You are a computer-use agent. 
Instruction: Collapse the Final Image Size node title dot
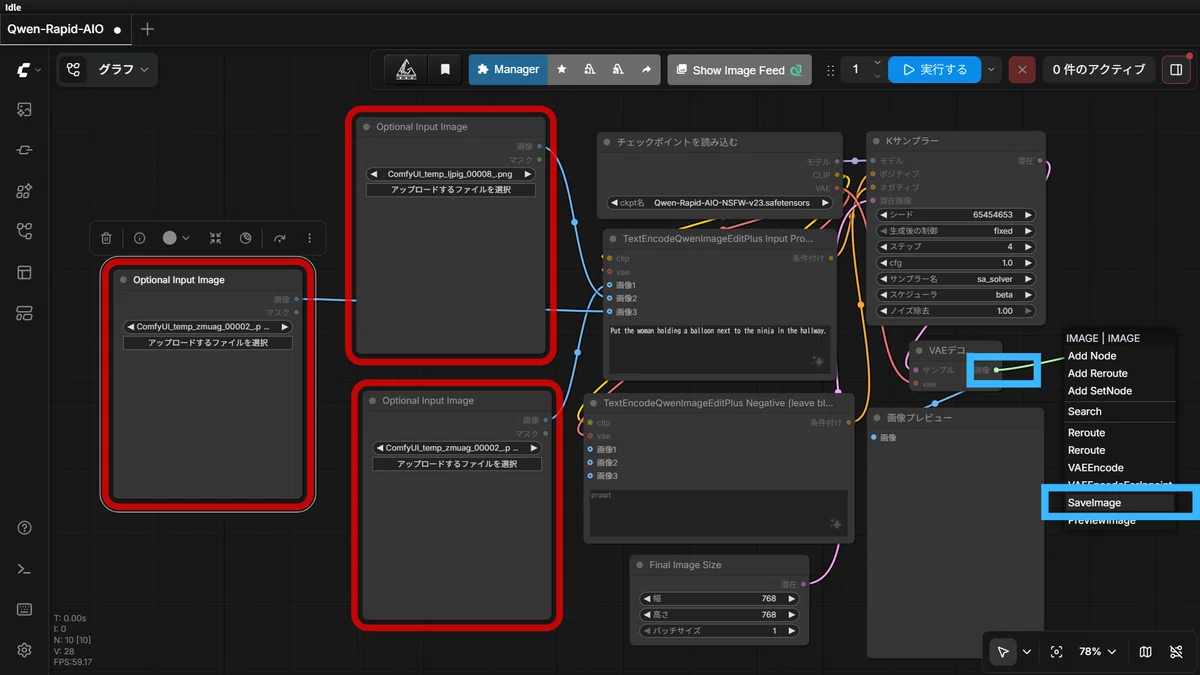pyautogui.click(x=640, y=565)
